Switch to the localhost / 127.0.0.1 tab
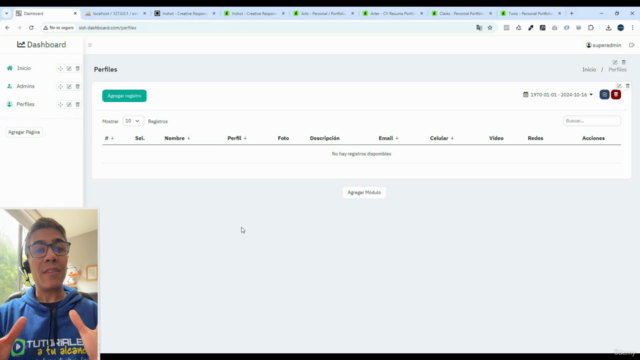The image size is (640, 360). pyautogui.click(x=115, y=13)
